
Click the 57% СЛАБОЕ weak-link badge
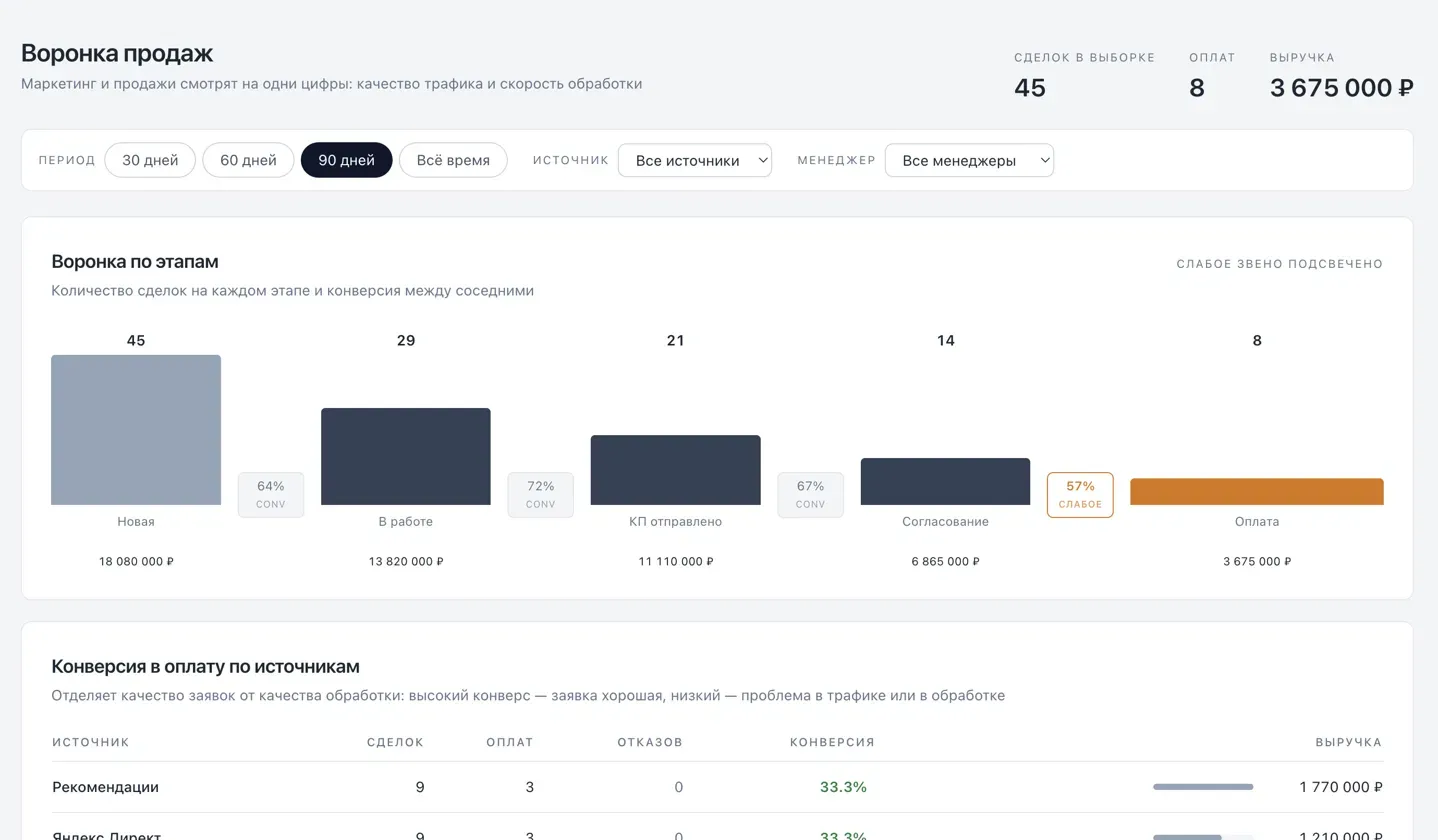pyautogui.click(x=1080, y=495)
